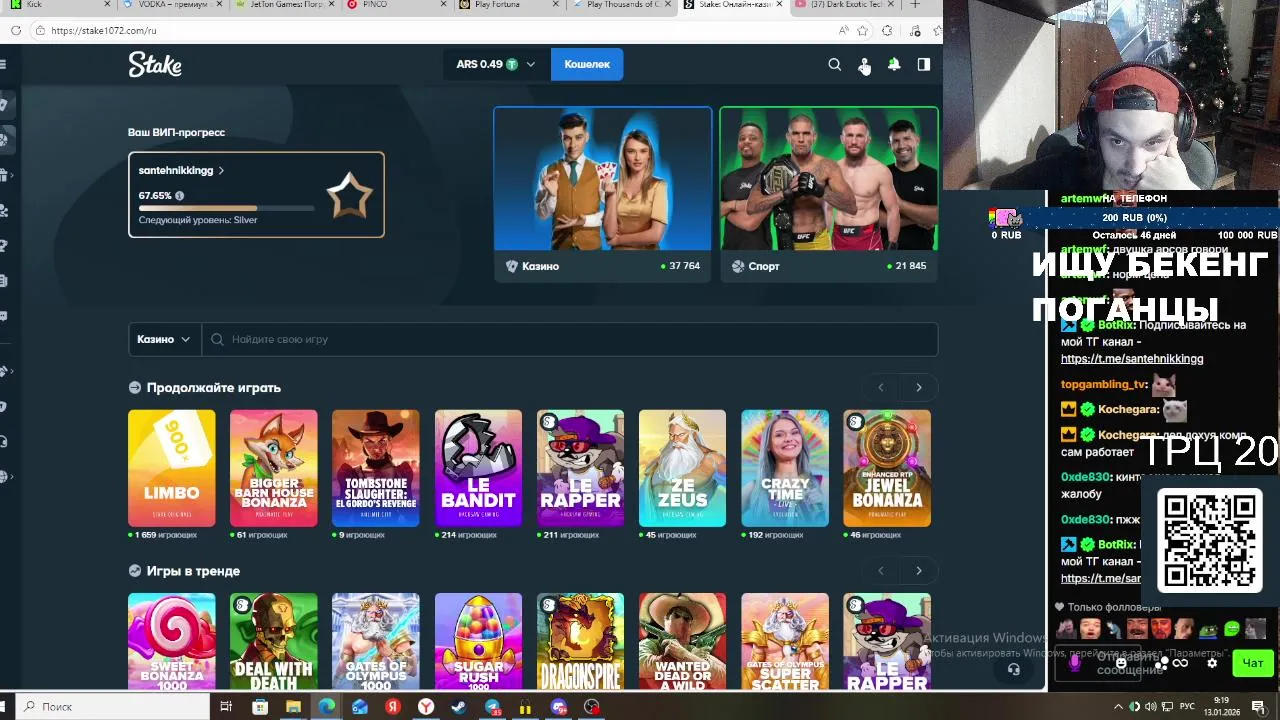Open the emoji picker smiley in chat
The width and height of the screenshot is (1280, 720).
[x=1121, y=663]
